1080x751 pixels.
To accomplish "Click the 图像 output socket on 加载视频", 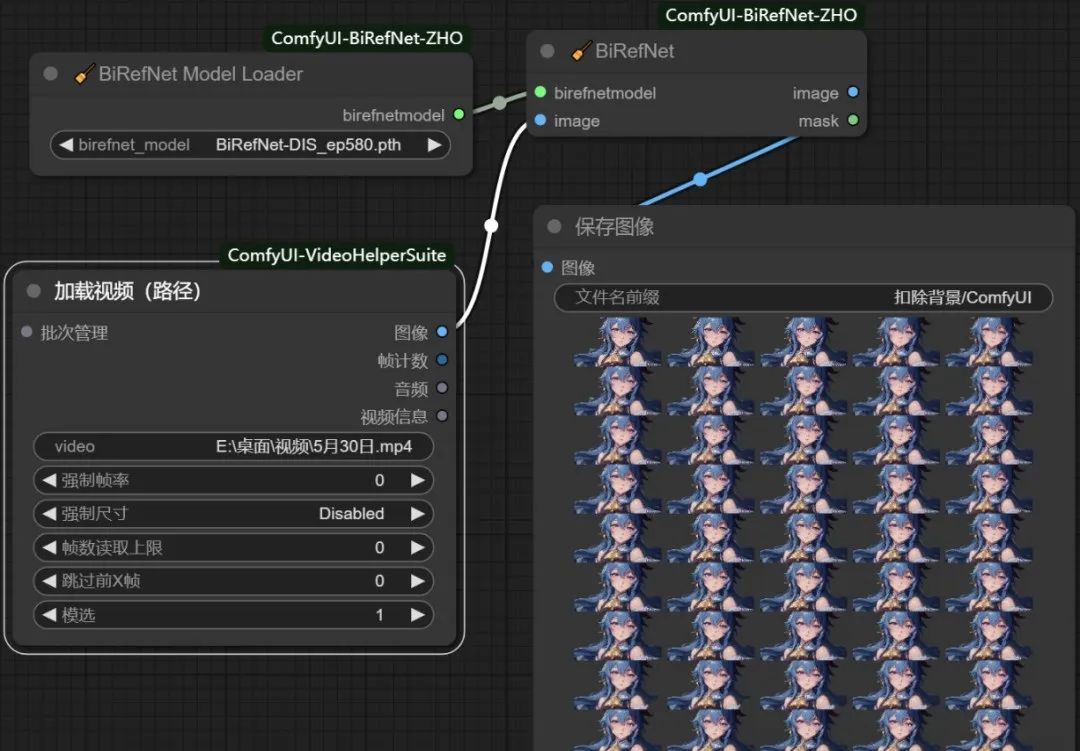I will point(442,332).
